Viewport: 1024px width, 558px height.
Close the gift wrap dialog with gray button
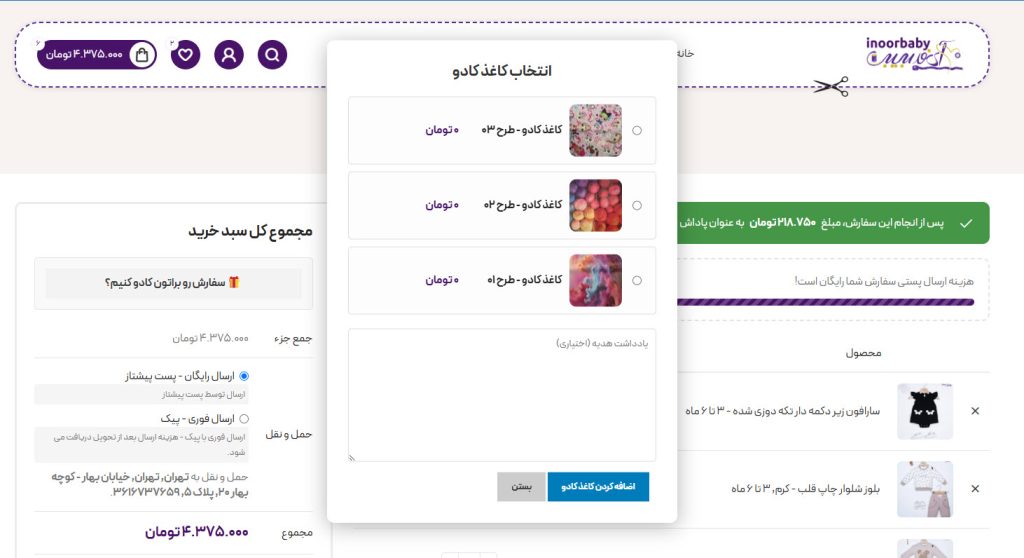[x=521, y=487]
